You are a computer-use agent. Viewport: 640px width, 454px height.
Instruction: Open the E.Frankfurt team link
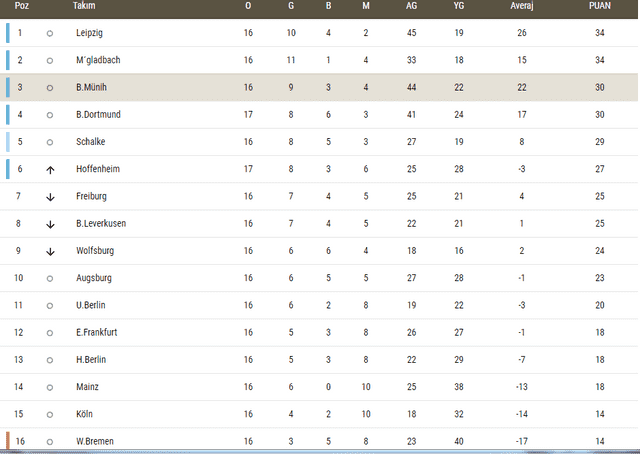tap(97, 332)
